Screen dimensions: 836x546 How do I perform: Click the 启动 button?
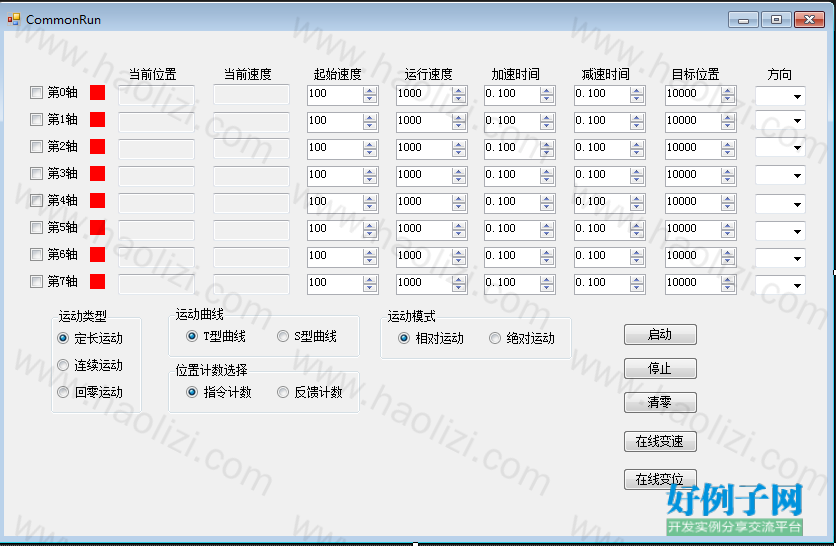[x=660, y=335]
